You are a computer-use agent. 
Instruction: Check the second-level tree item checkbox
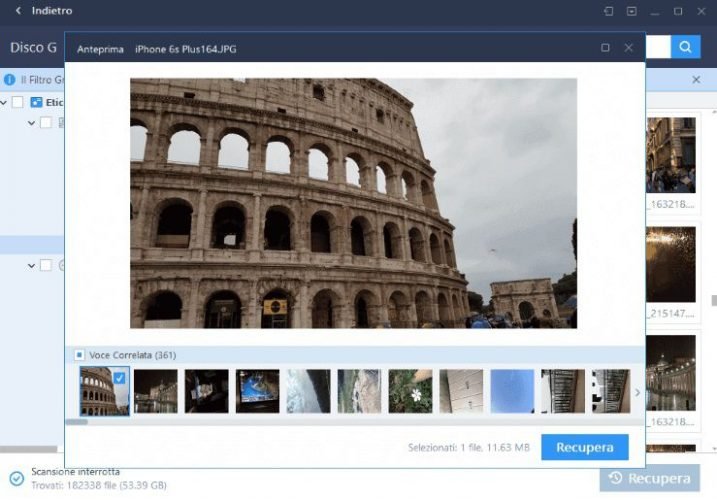pyautogui.click(x=45, y=123)
